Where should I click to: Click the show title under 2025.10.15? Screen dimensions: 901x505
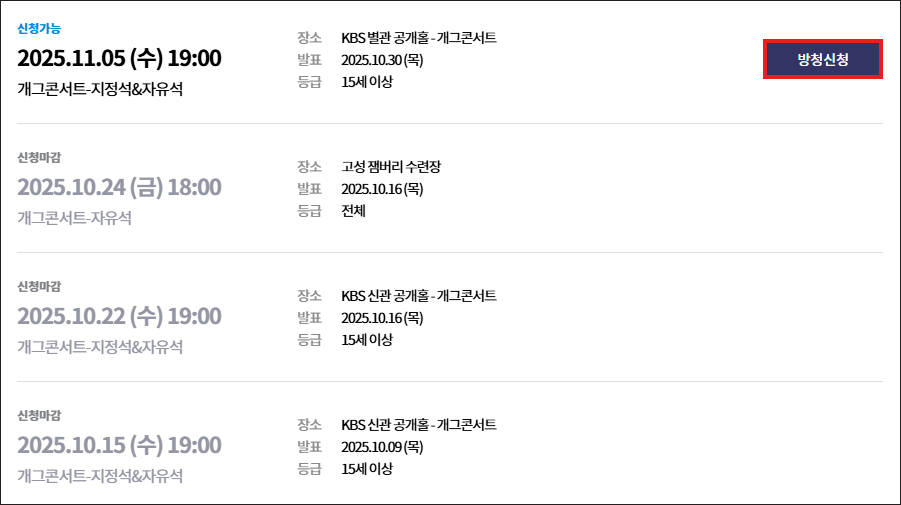point(100,476)
